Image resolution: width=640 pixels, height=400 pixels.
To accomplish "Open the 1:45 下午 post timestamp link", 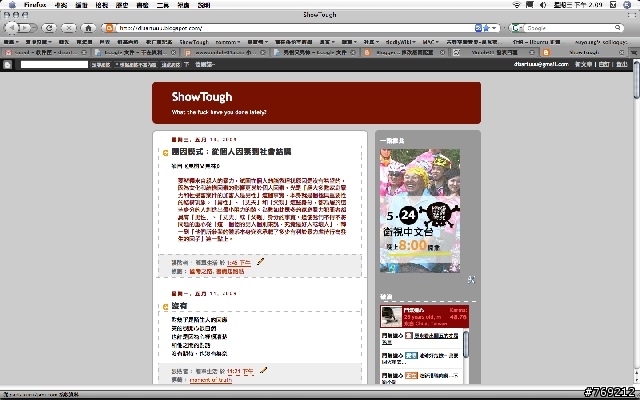I will [x=239, y=262].
